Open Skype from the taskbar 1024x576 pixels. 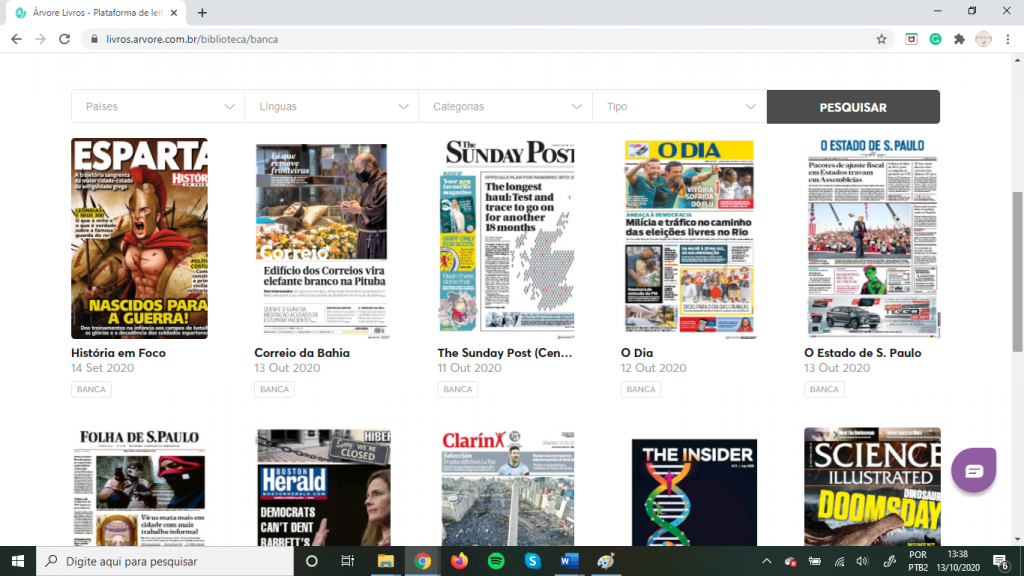(x=533, y=561)
